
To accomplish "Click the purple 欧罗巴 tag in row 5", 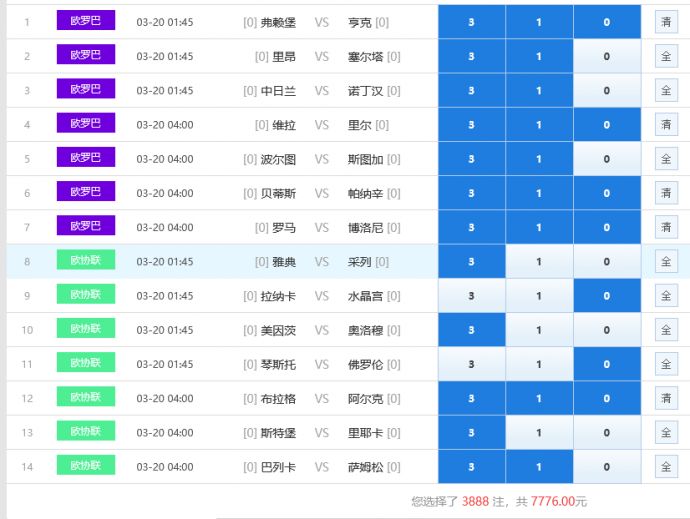I will 86,158.
